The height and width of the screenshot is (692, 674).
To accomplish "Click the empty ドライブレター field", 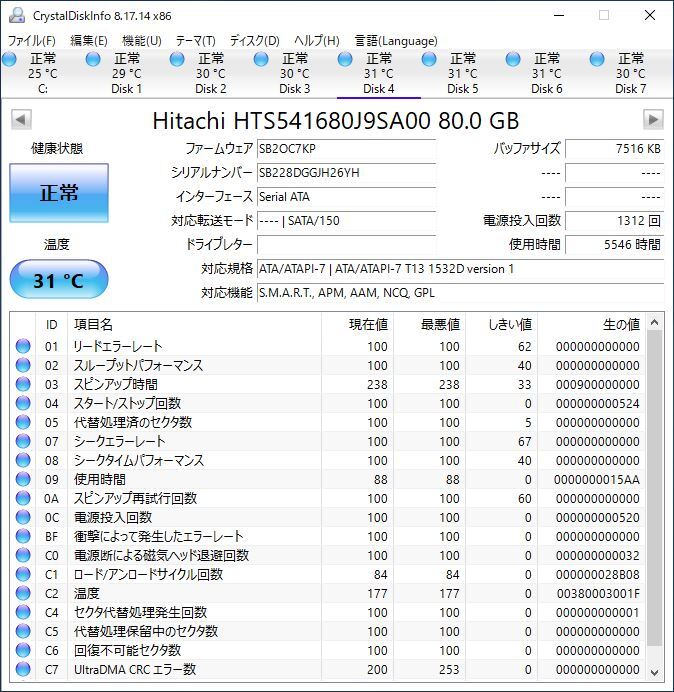I will point(346,244).
